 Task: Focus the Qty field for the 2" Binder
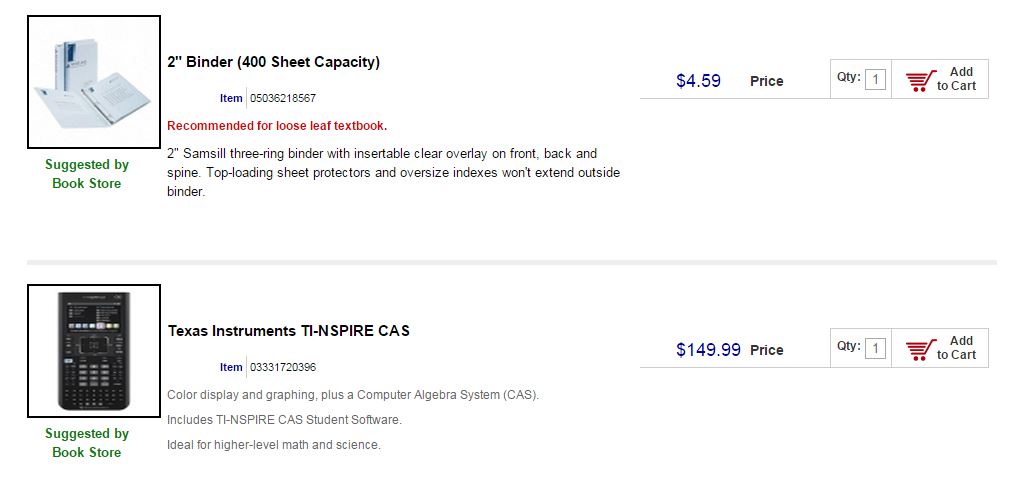point(875,79)
